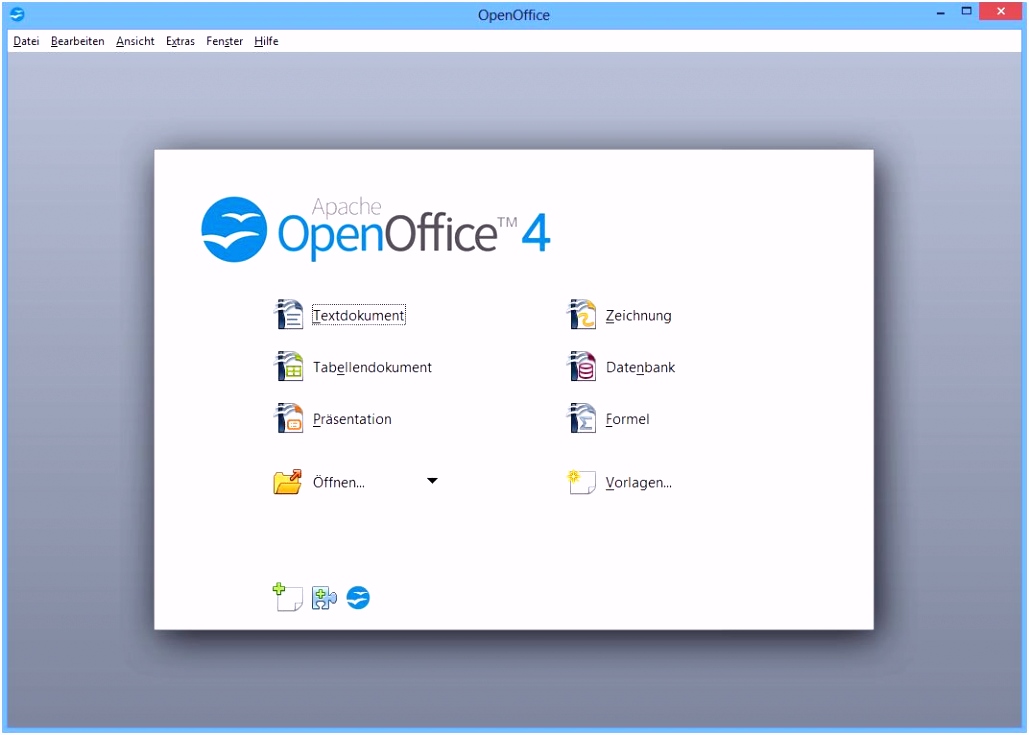Start a new Präsentation
The image size is (1029, 735).
352,419
